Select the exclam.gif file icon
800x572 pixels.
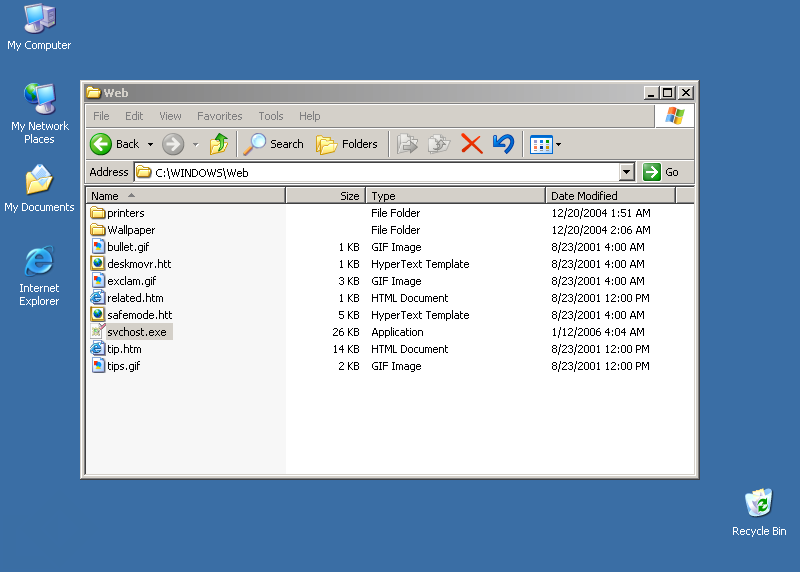pyautogui.click(x=98, y=280)
